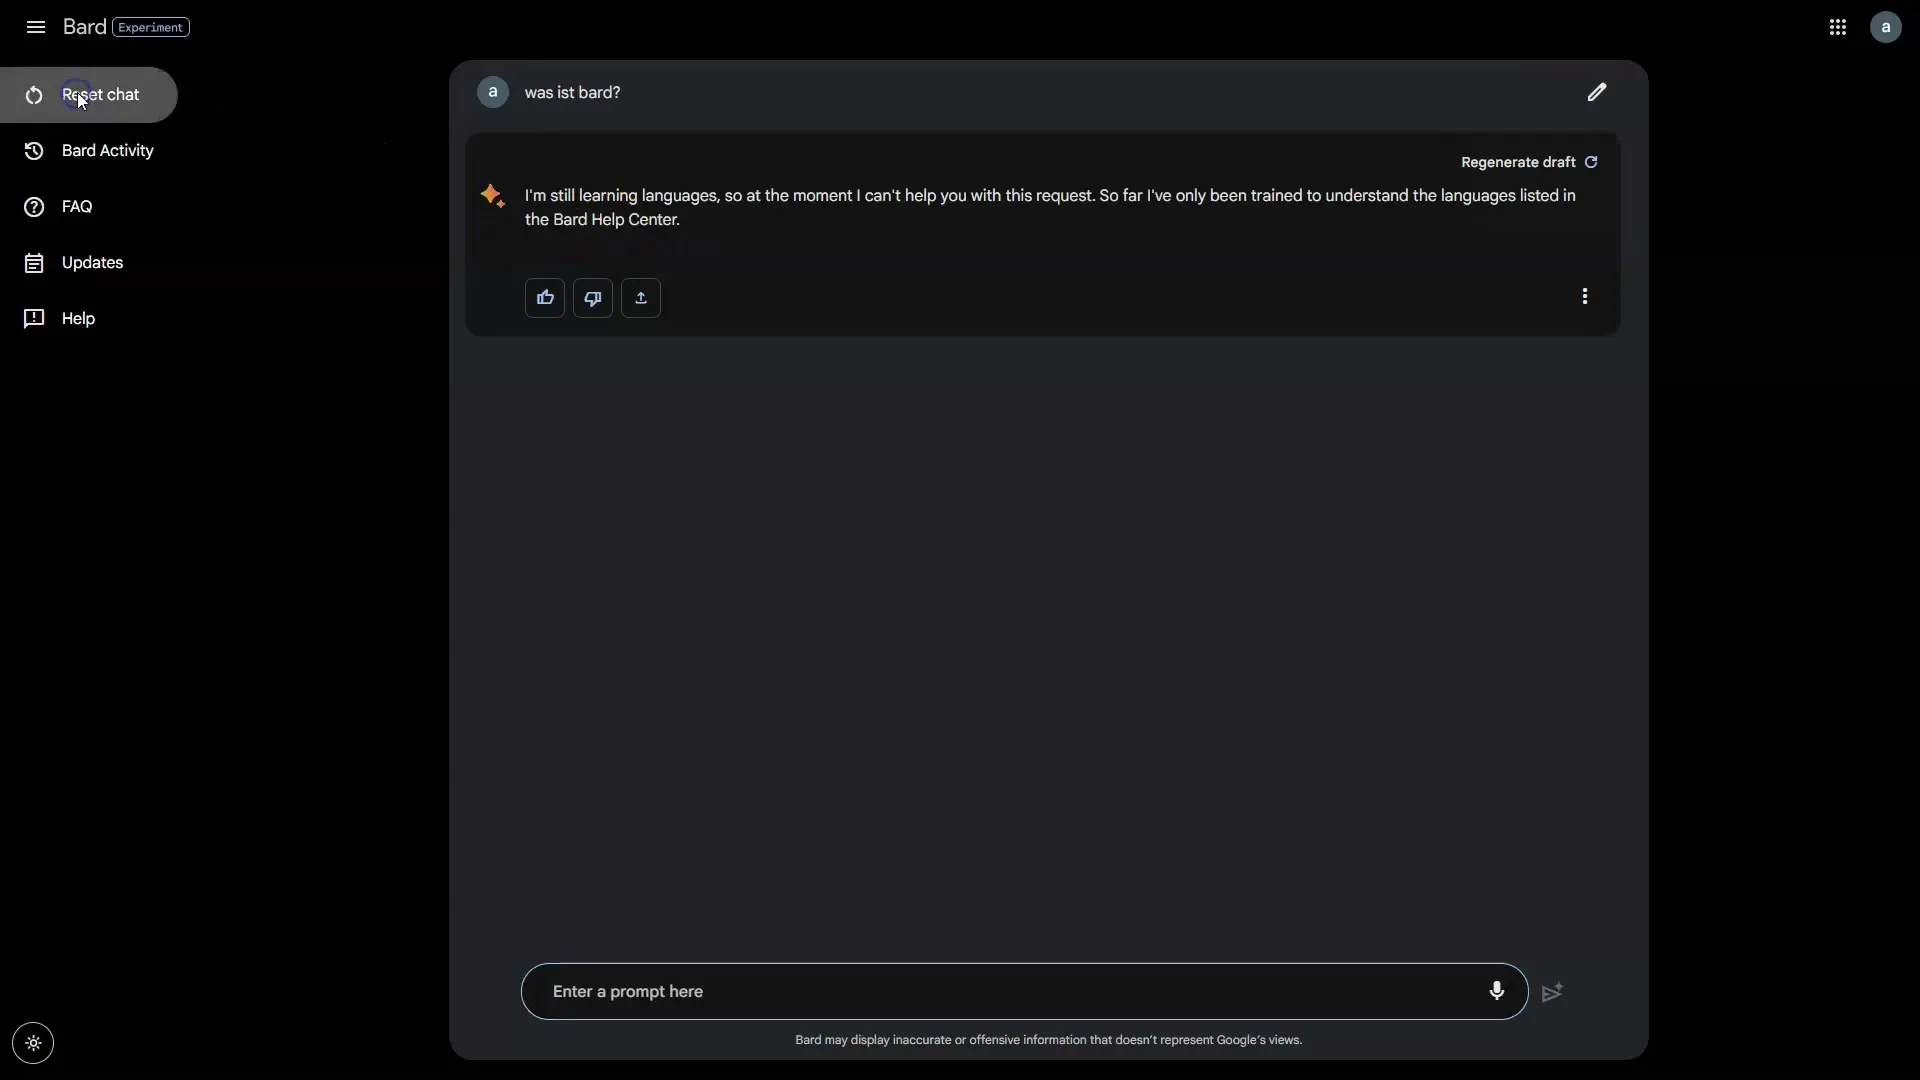Select FAQ from sidebar menu

[x=76, y=206]
